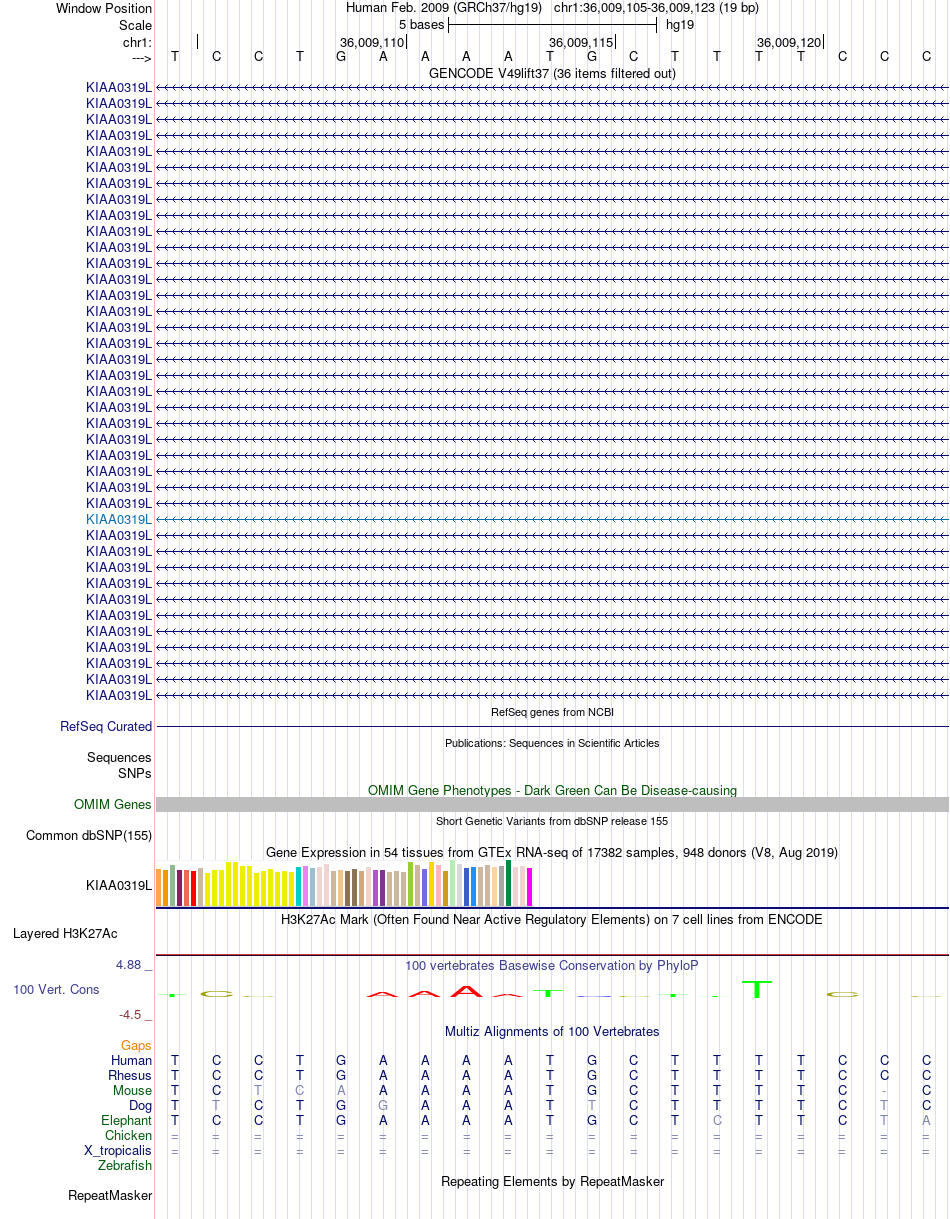Click the RepeatMasker track label

pos(110,1195)
